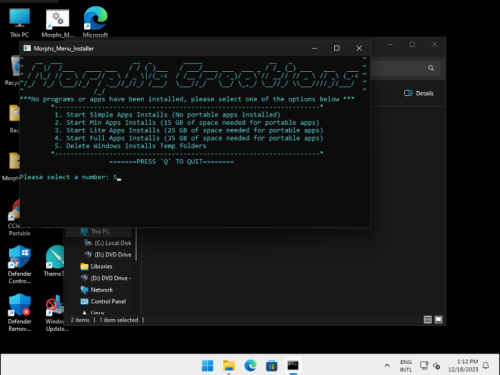Minimize the Morphs_Menu_Installer window

point(314,48)
